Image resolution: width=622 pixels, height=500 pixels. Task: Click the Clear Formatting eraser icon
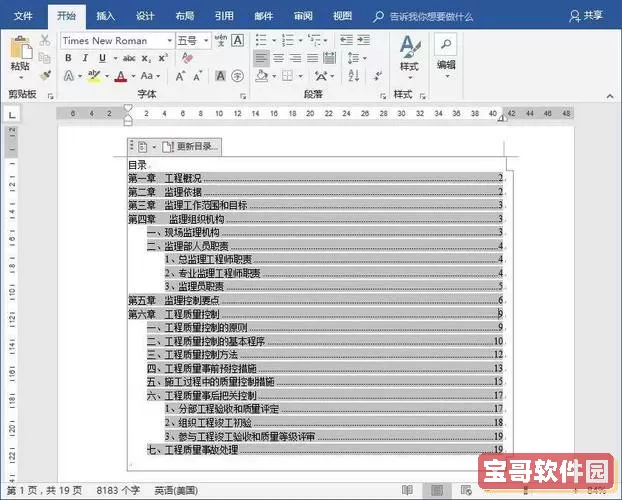187,58
